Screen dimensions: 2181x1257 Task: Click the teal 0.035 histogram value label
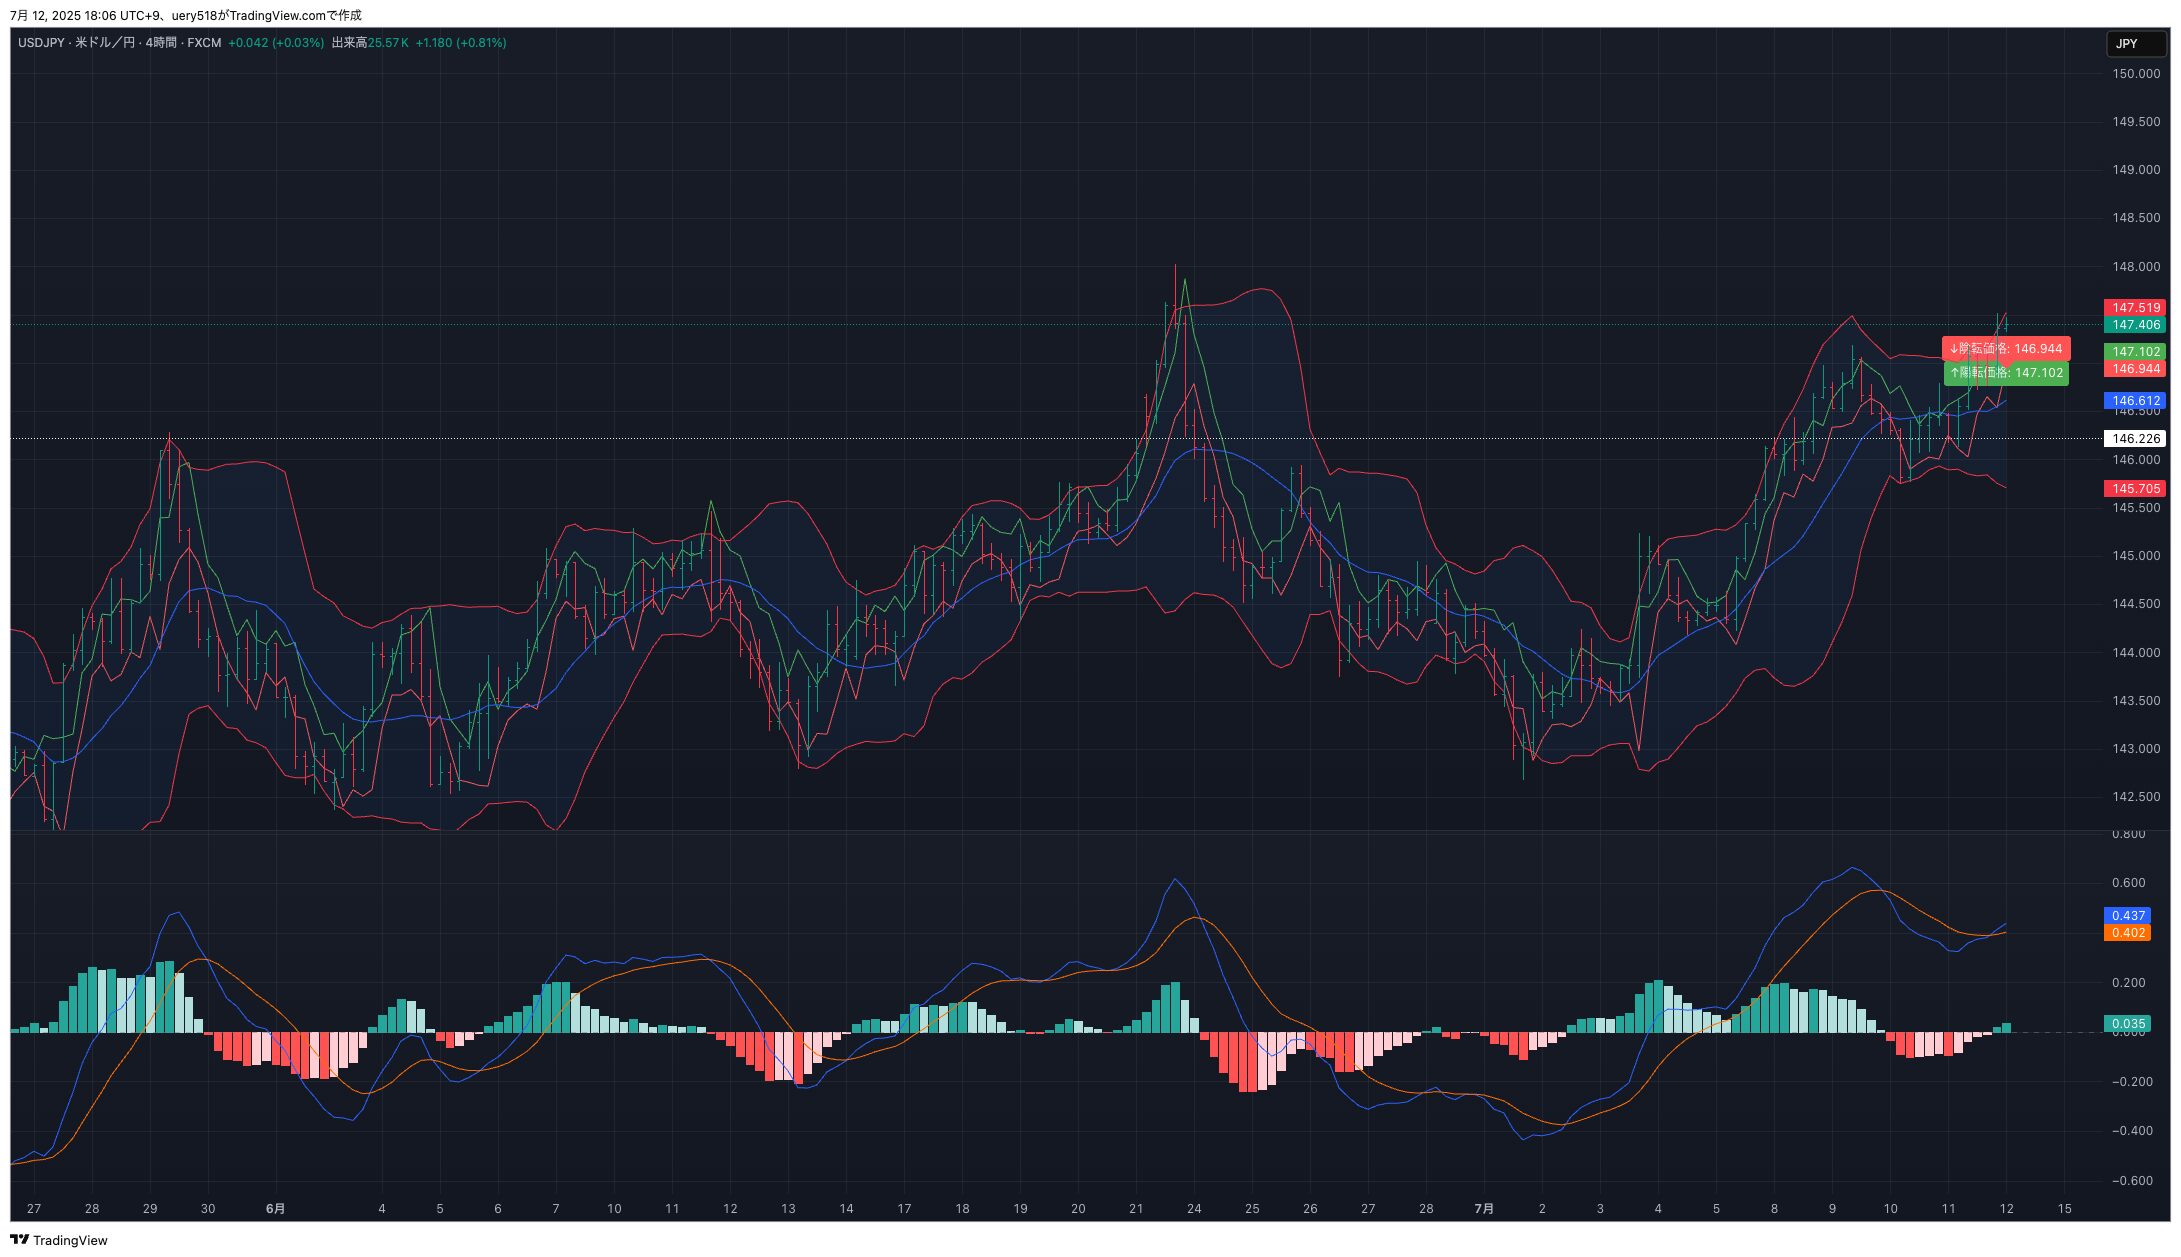click(2128, 1024)
